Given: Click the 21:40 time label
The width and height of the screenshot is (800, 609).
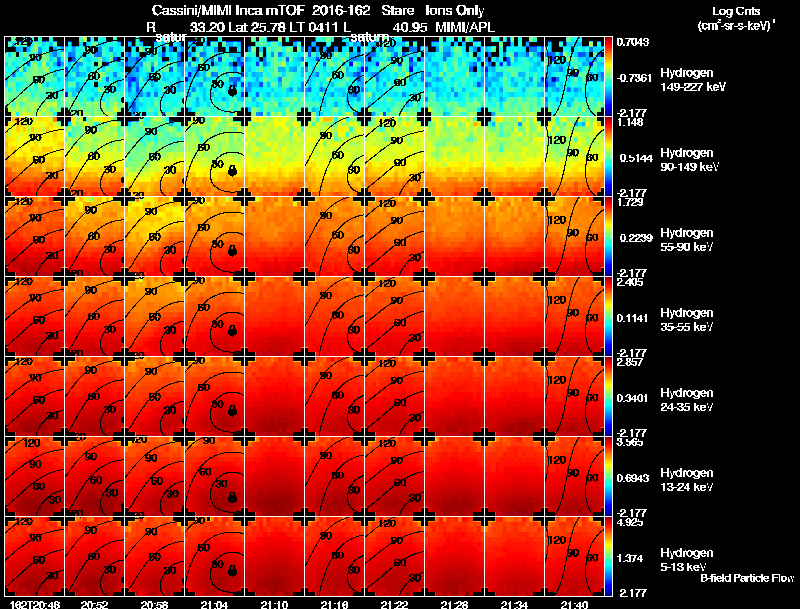Looking at the screenshot, I should point(574,605).
